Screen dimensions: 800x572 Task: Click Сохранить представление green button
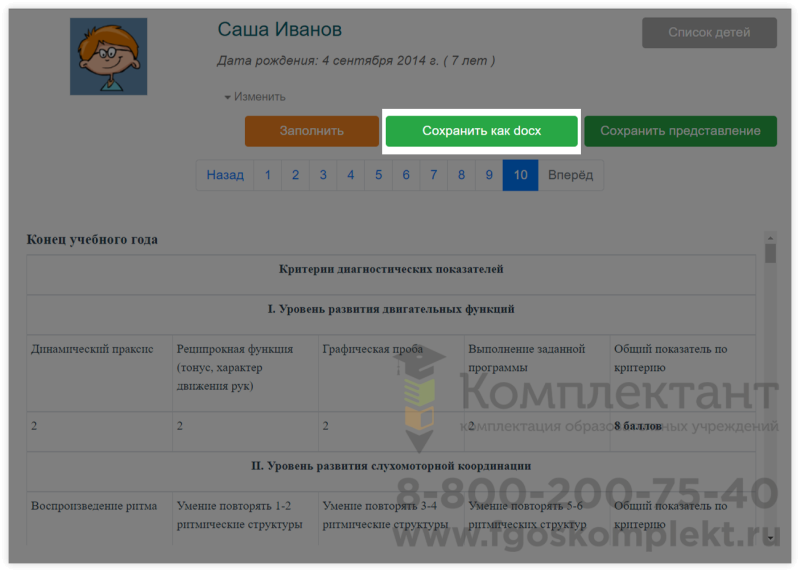[680, 131]
